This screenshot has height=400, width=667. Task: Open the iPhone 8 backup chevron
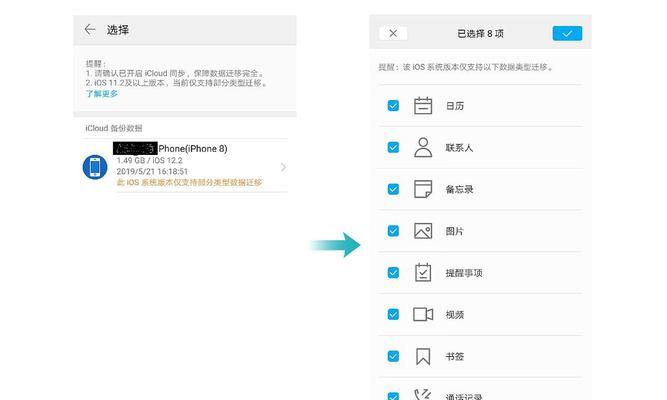[x=283, y=167]
